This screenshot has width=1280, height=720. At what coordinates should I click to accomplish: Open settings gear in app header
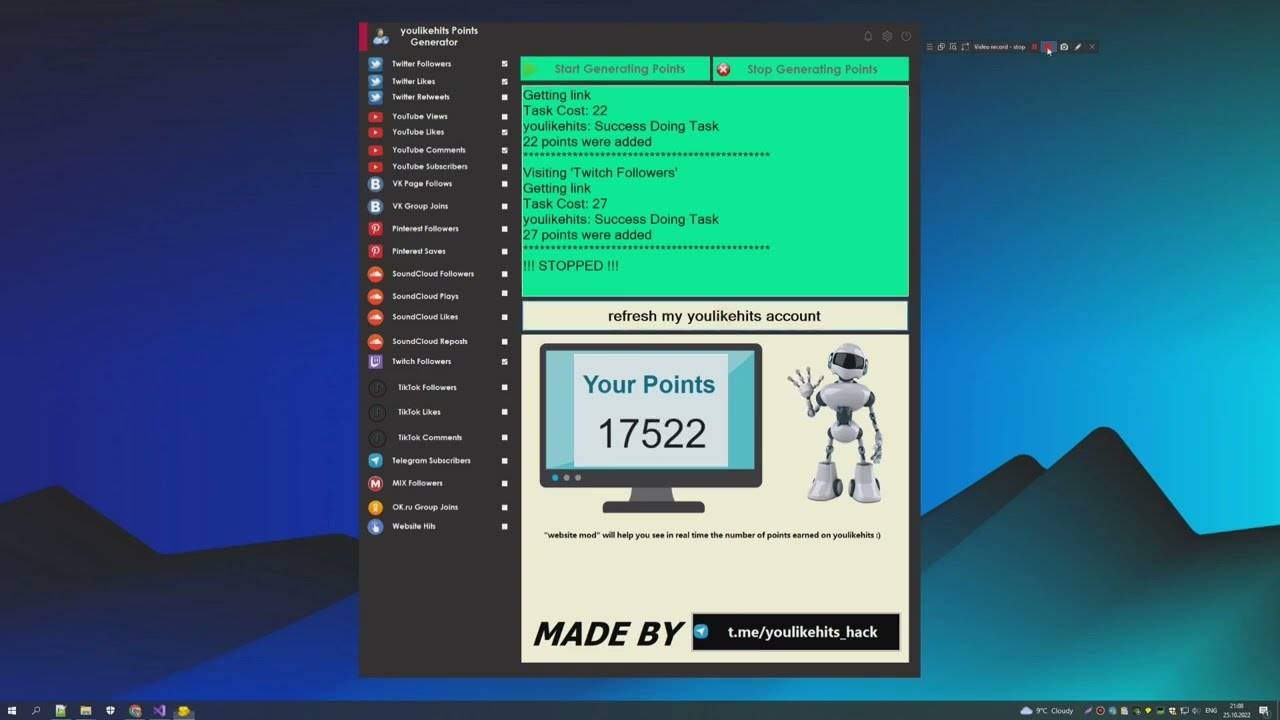[x=887, y=36]
